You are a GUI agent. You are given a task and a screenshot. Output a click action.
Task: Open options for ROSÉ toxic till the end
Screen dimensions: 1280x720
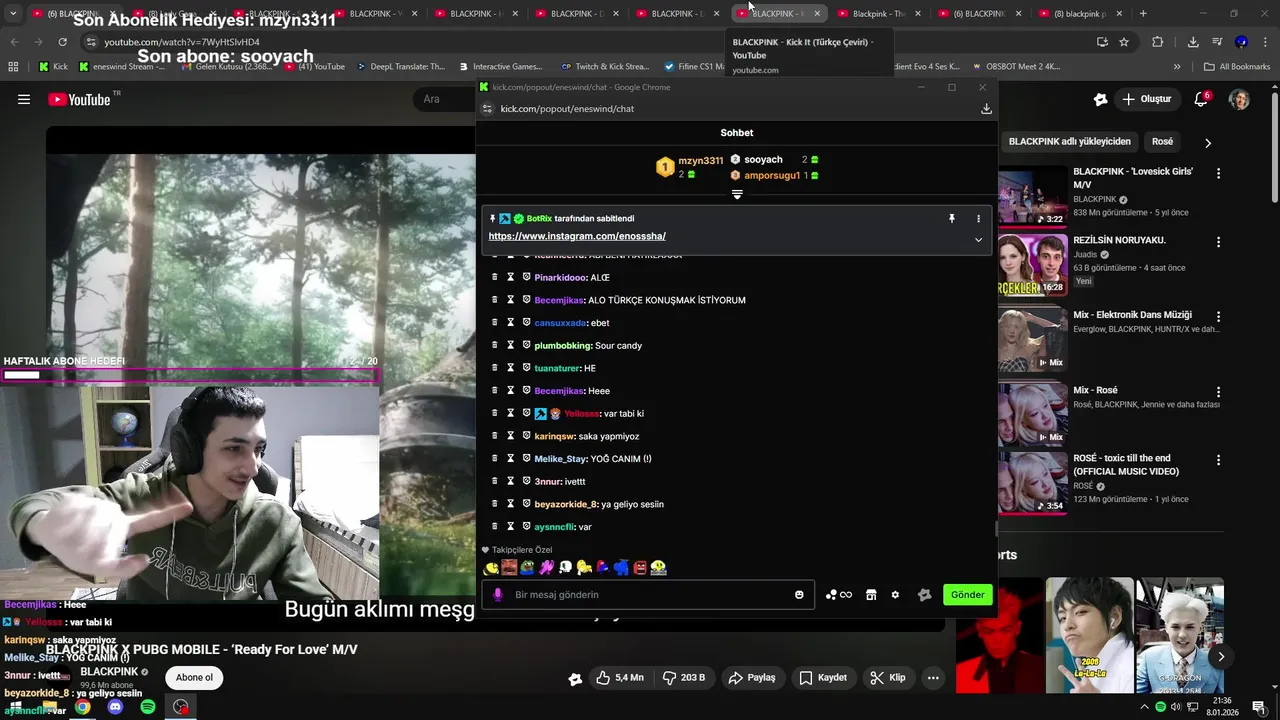[x=1218, y=460]
